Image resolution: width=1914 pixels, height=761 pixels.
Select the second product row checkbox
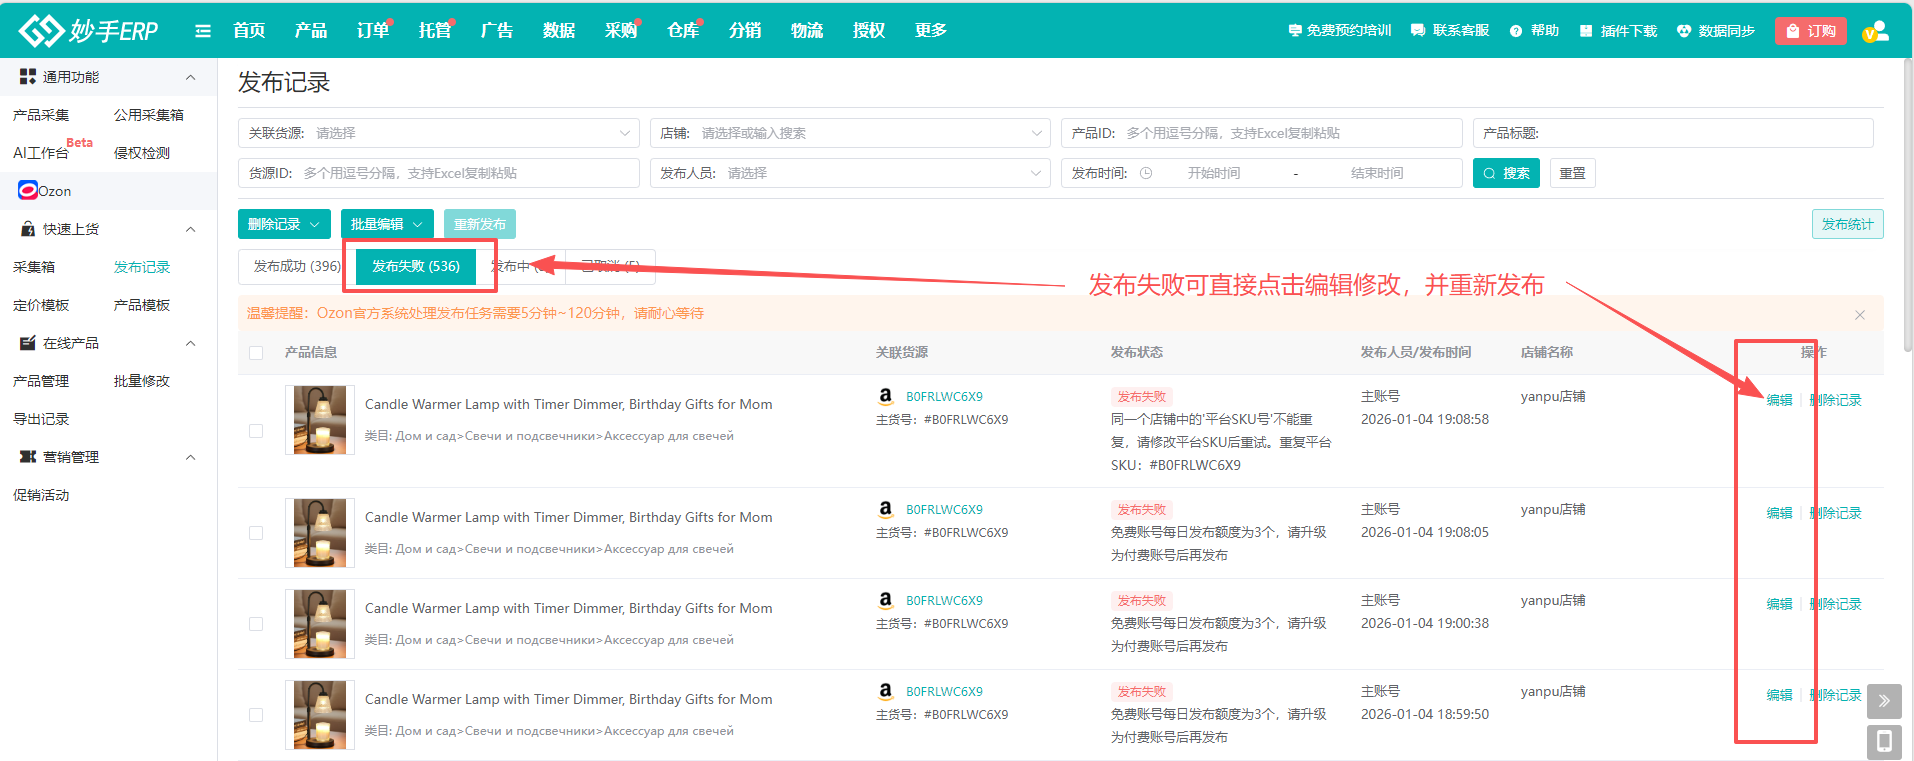click(x=256, y=533)
